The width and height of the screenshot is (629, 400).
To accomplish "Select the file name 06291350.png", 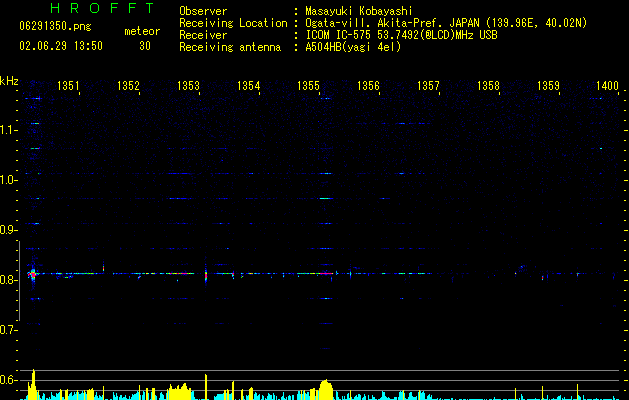I will (55, 26).
